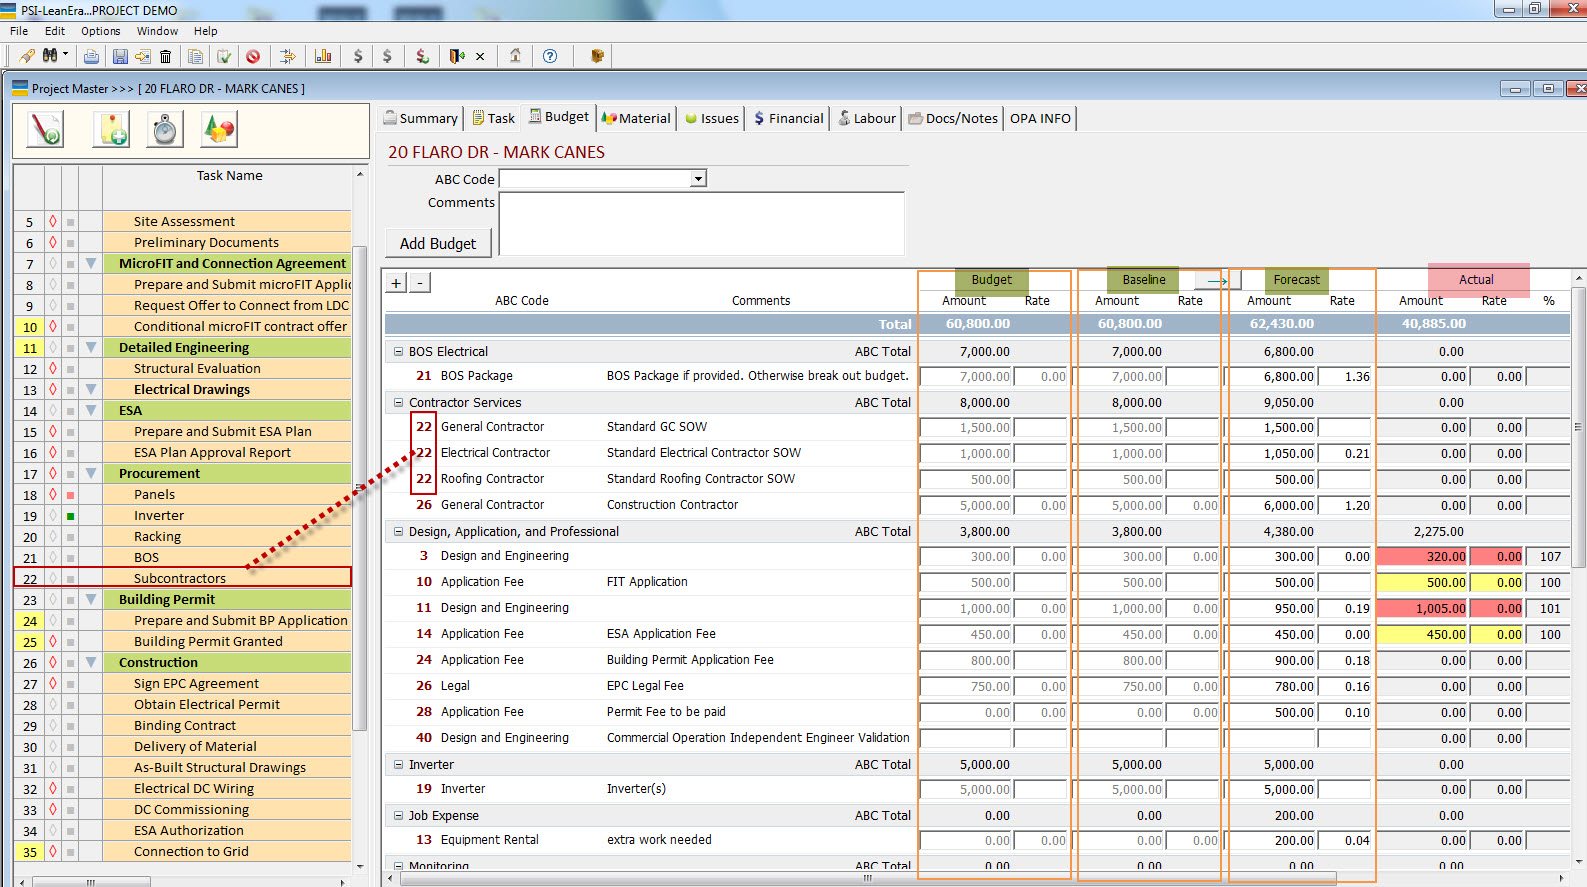Toggle the diamond marker on Site Assessment row
1587x887 pixels.
click(52, 222)
